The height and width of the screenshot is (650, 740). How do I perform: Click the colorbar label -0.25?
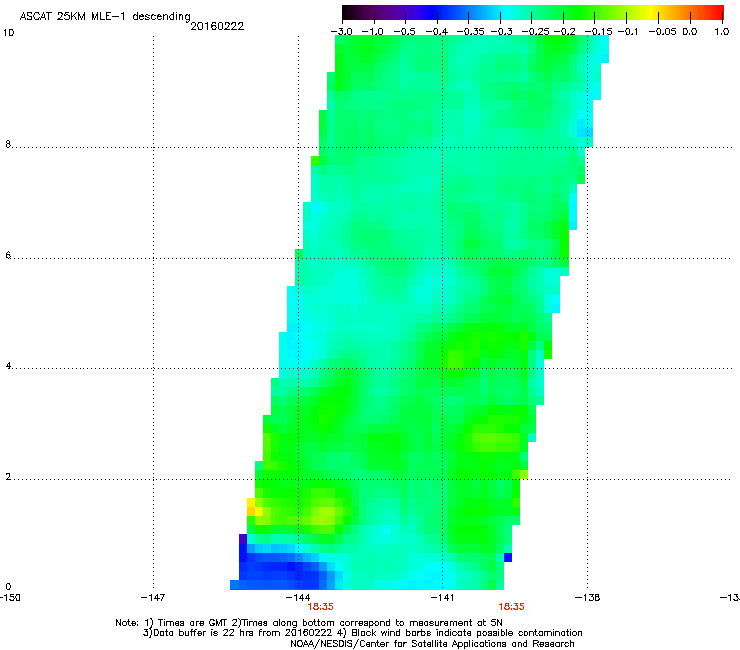[535, 32]
